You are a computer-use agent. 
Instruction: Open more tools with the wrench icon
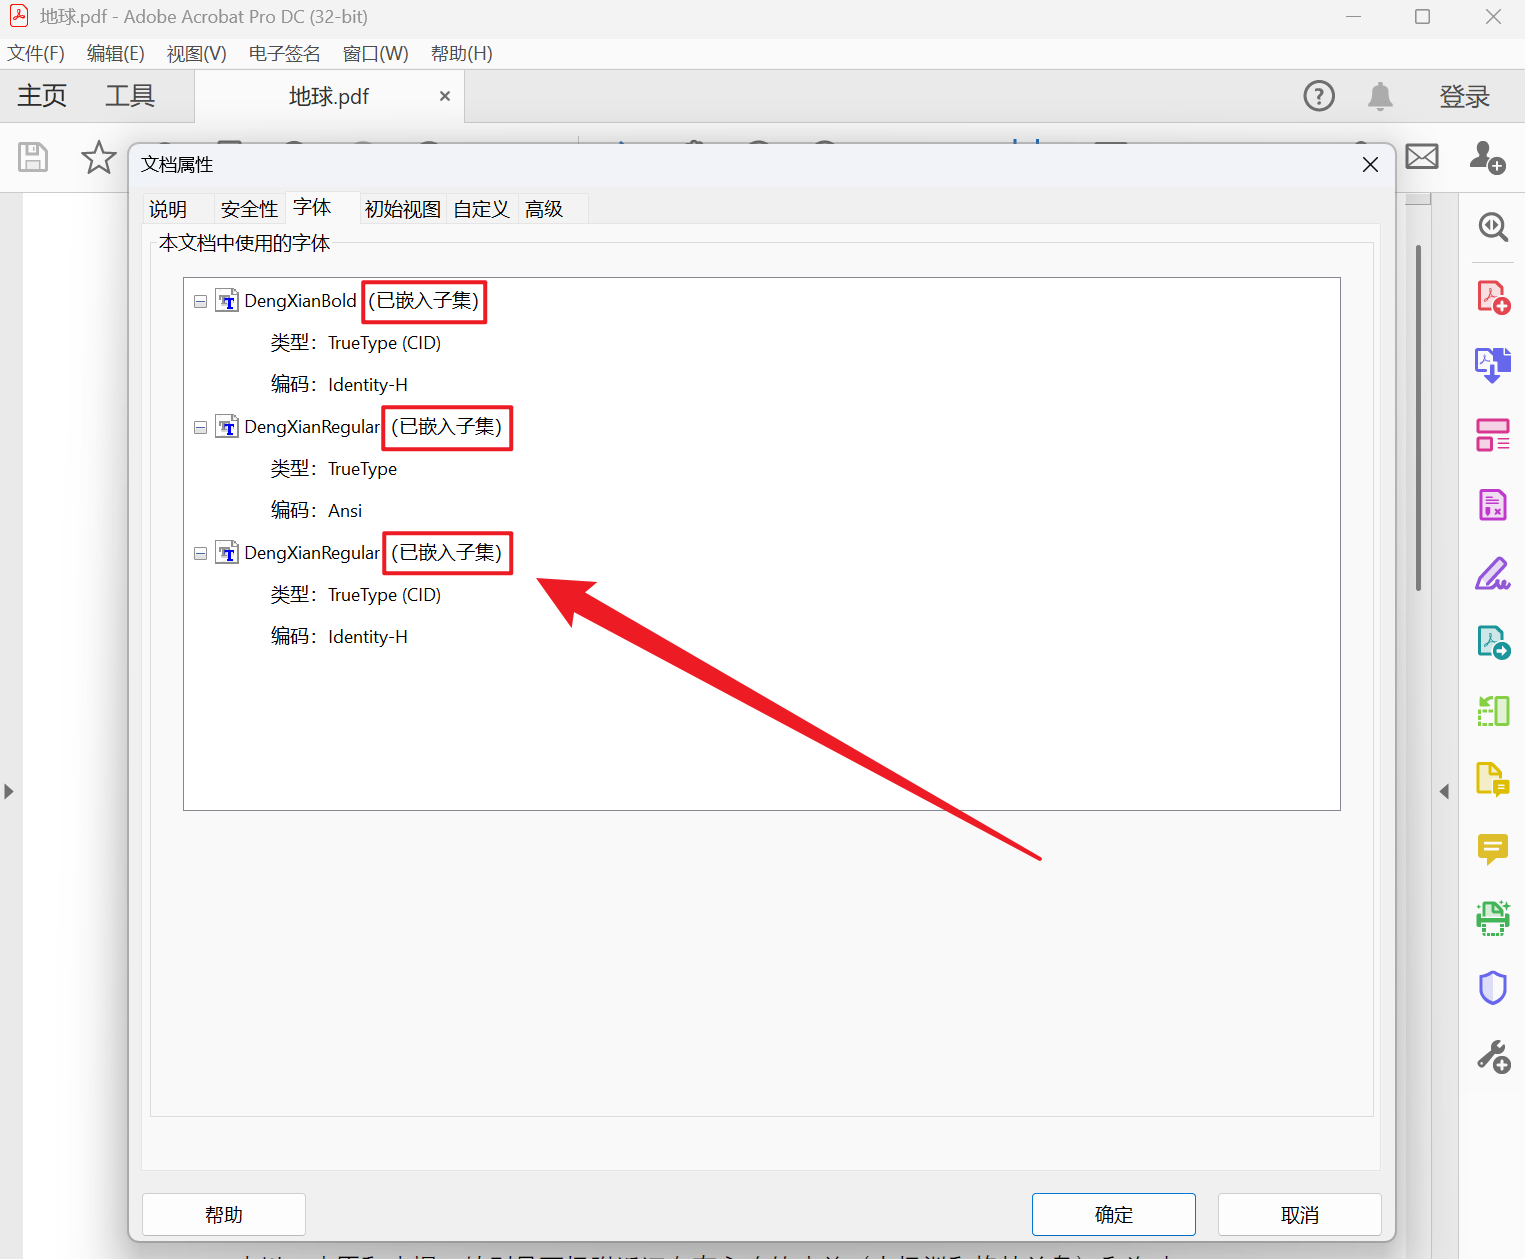click(x=1492, y=1055)
